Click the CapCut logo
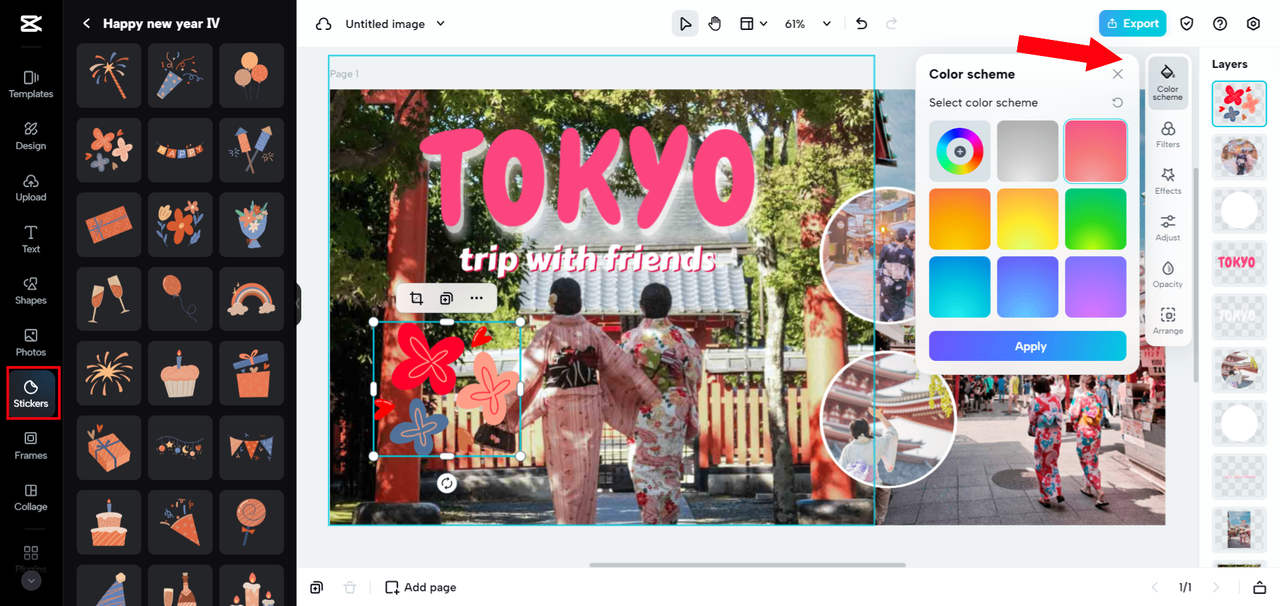The image size is (1280, 606). point(30,23)
